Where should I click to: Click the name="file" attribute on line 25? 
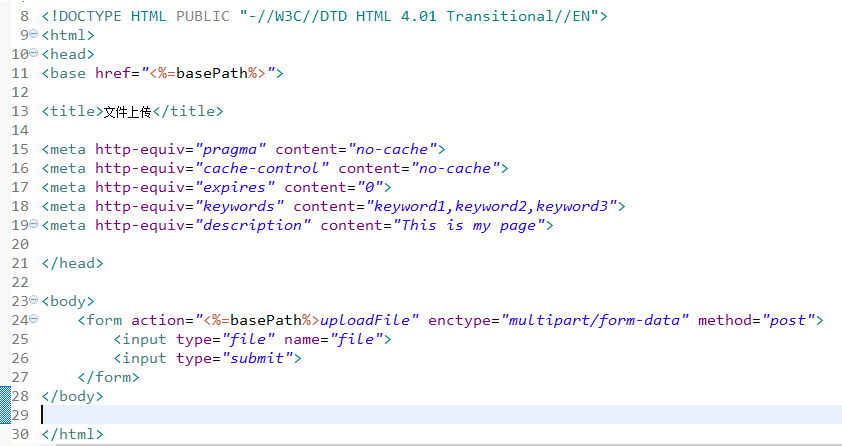[334, 339]
